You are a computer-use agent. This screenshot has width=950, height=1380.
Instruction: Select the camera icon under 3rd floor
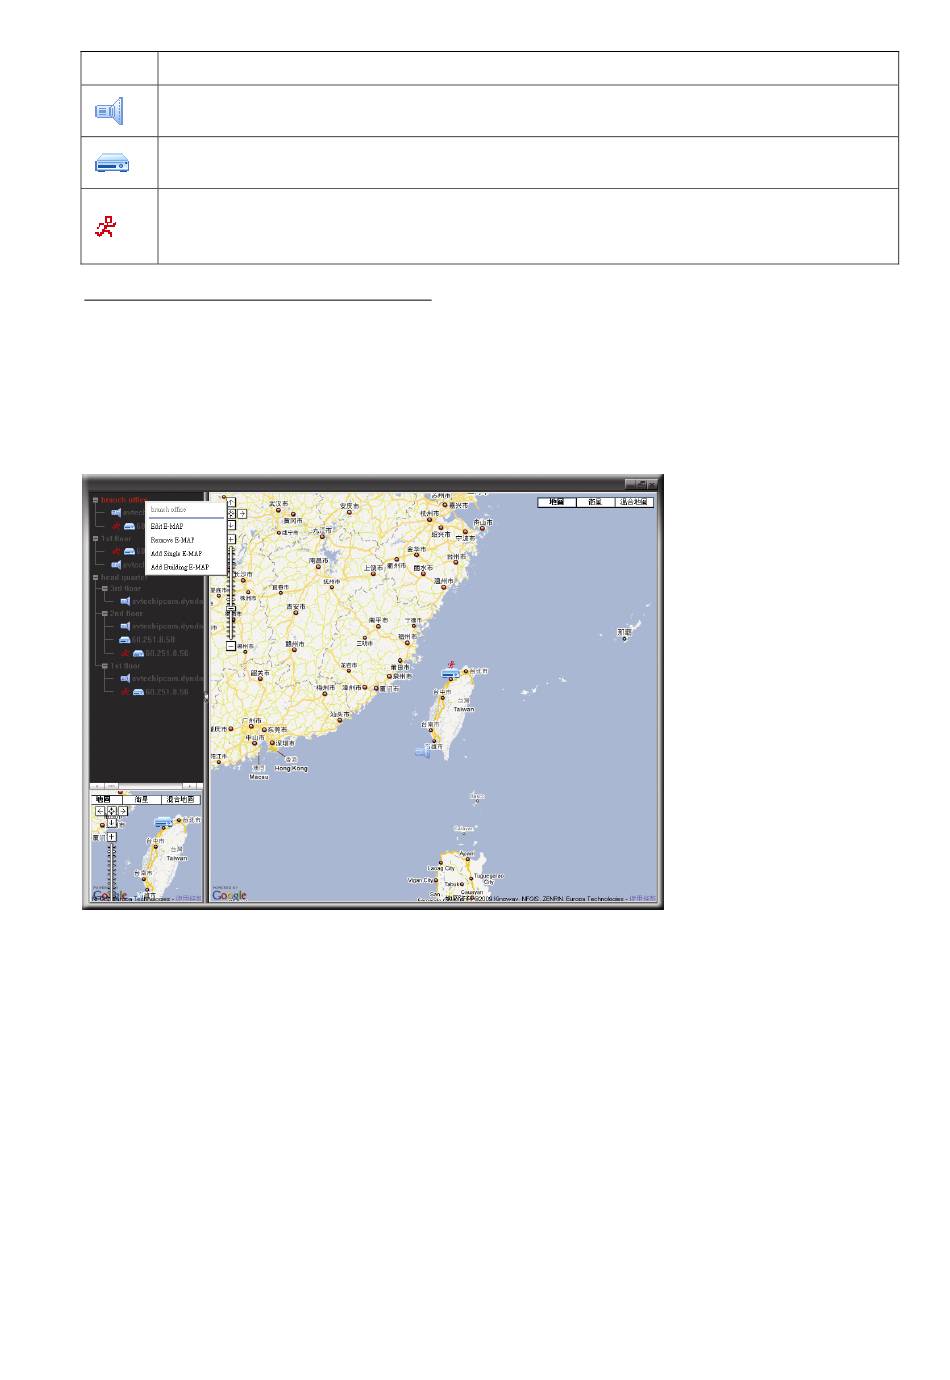point(125,601)
